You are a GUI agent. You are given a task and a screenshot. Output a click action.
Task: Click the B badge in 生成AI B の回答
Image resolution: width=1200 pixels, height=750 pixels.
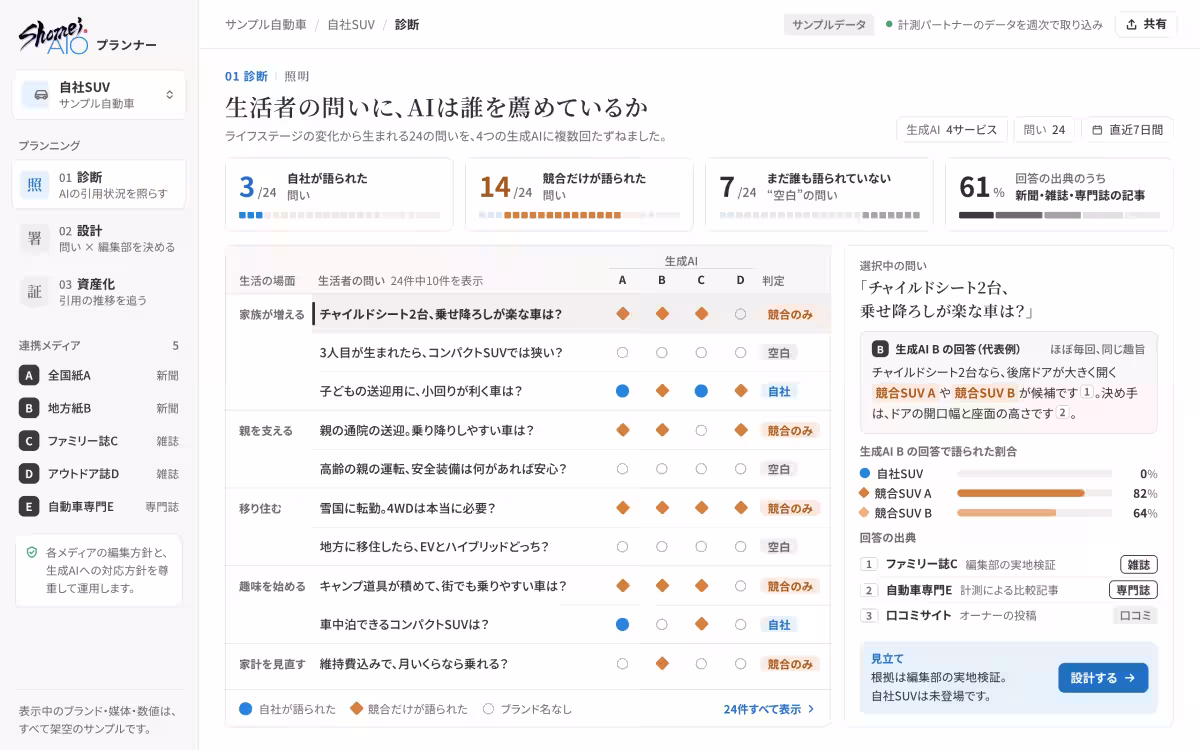pos(880,349)
